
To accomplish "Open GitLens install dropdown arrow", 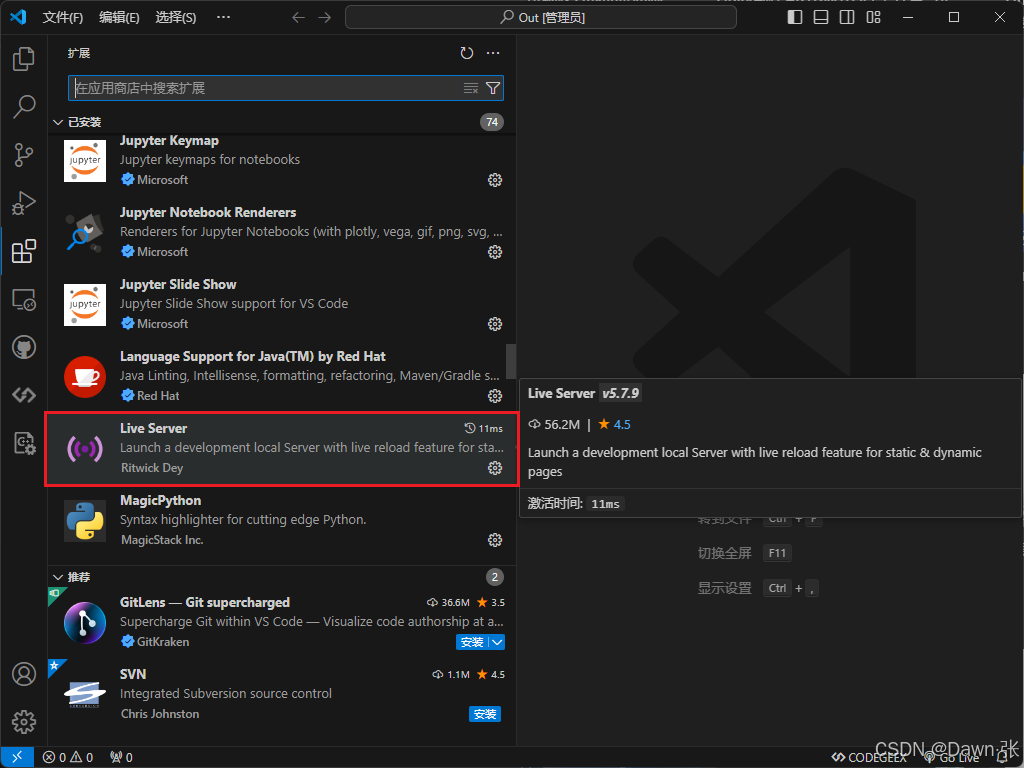I will point(497,643).
